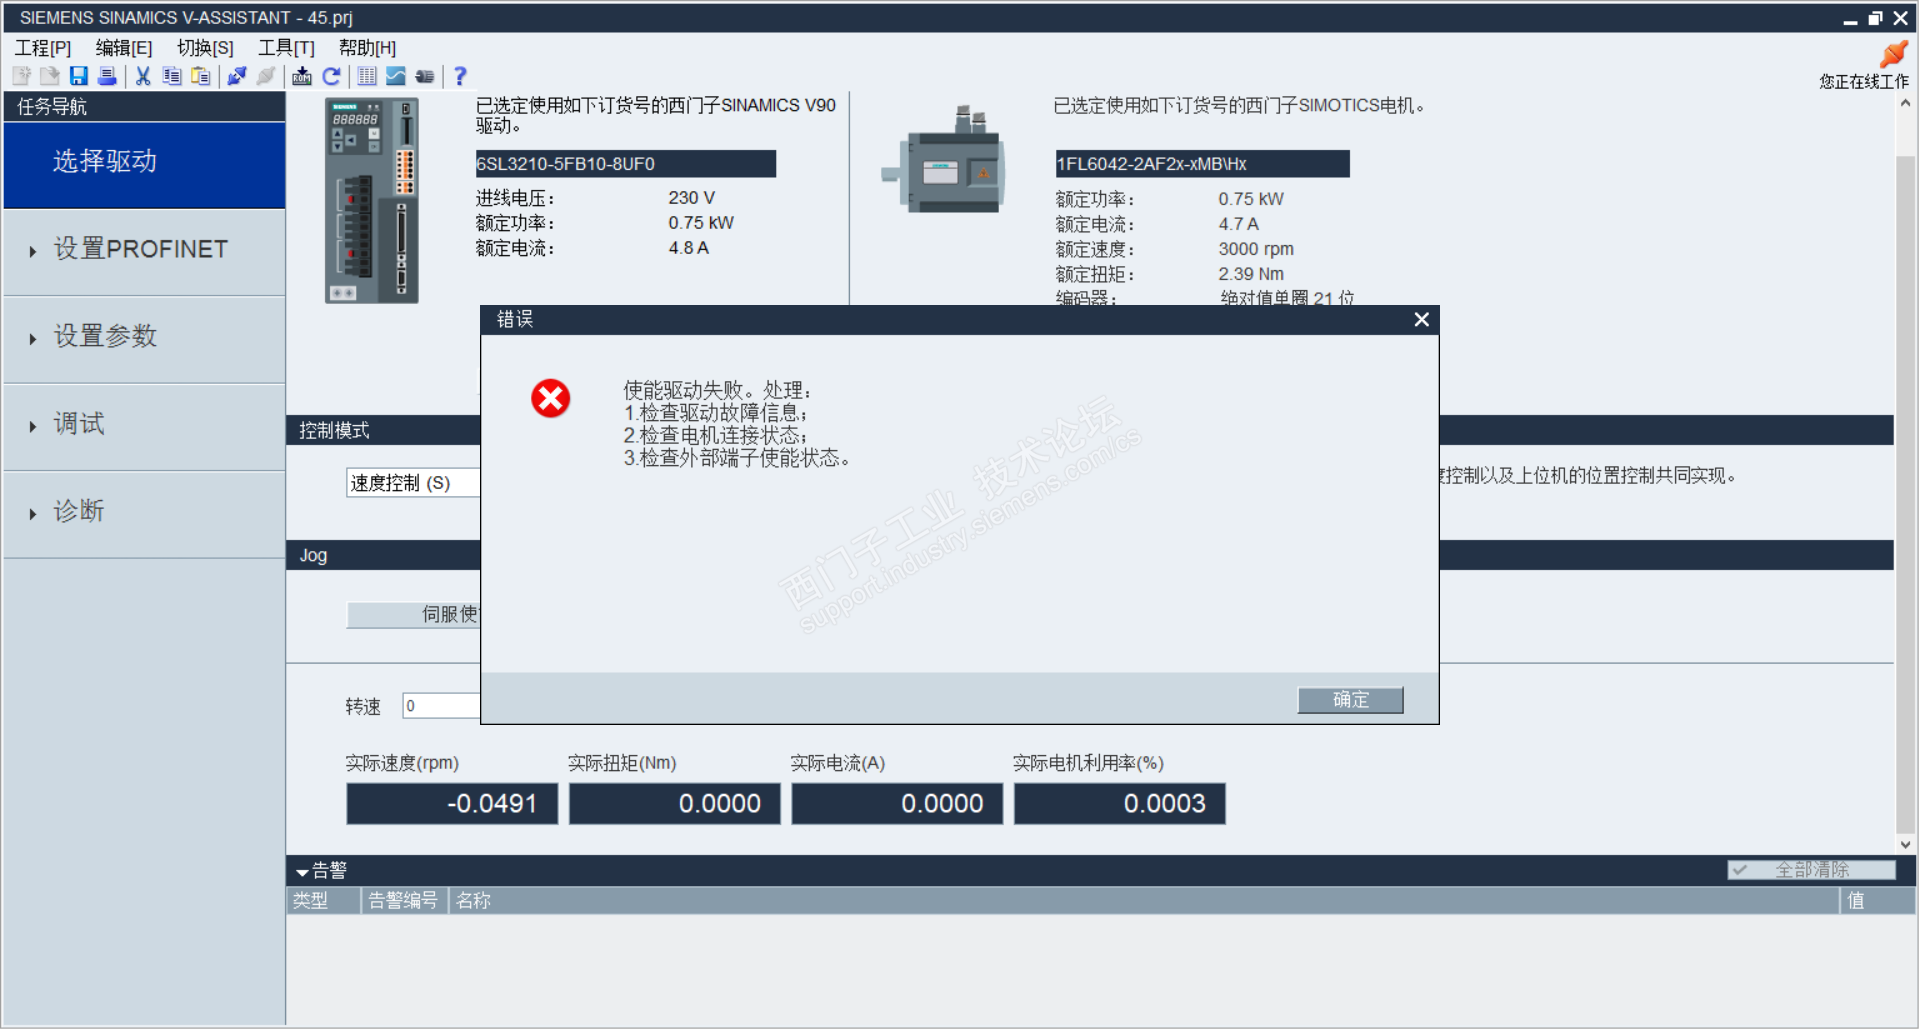Screen dimensions: 1920x1030
Task: Open the 切换[S] menu
Action: [205, 48]
